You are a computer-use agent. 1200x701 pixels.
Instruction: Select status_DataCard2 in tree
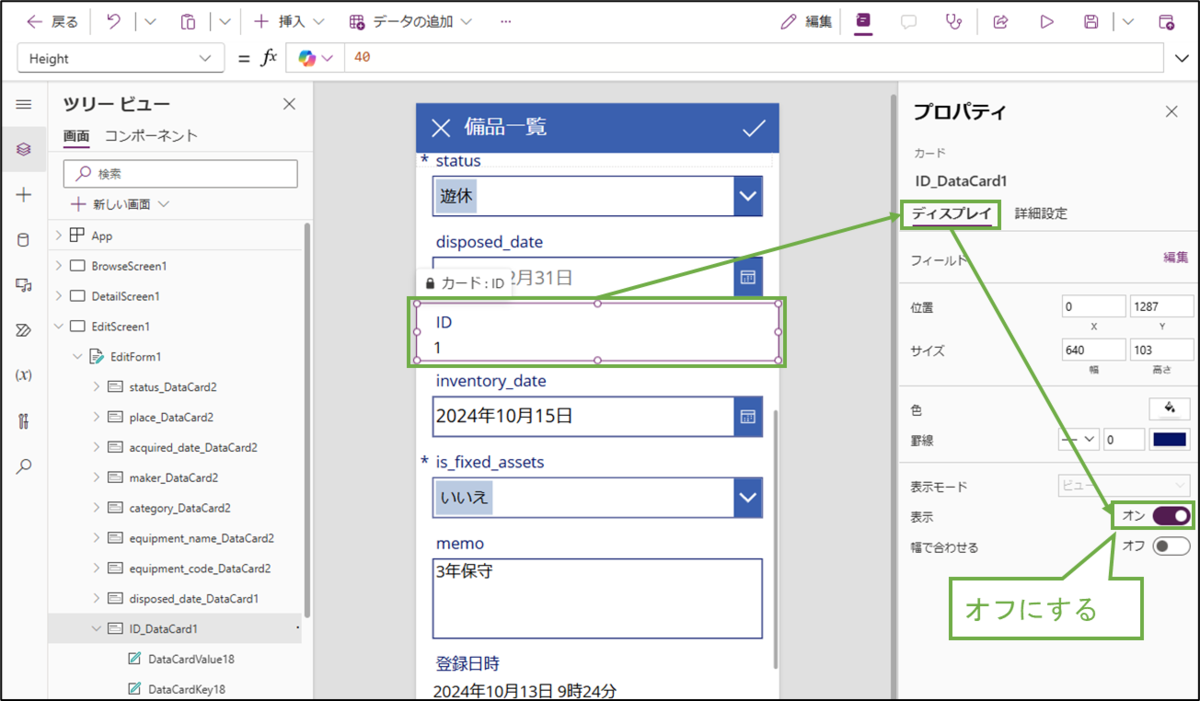[173, 387]
